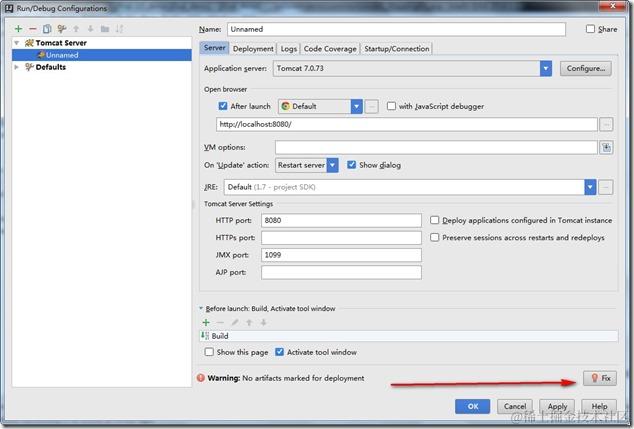This screenshot has height=429, width=634.
Task: Open the Startup/Connection tab
Action: coord(397,49)
